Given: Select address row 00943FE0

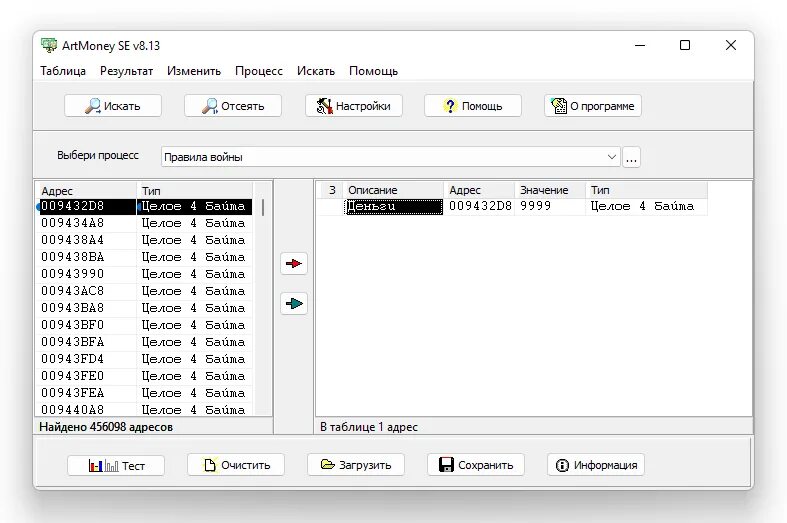Looking at the screenshot, I should point(146,376).
